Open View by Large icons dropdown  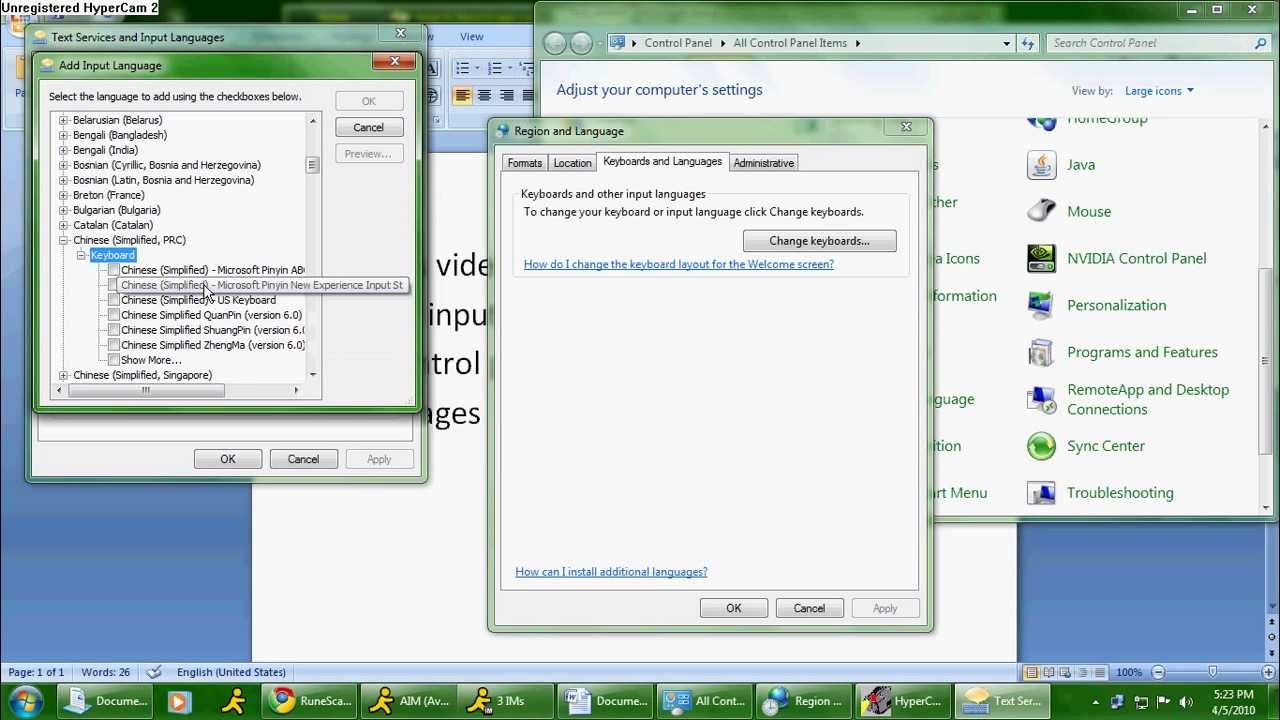[x=1159, y=91]
